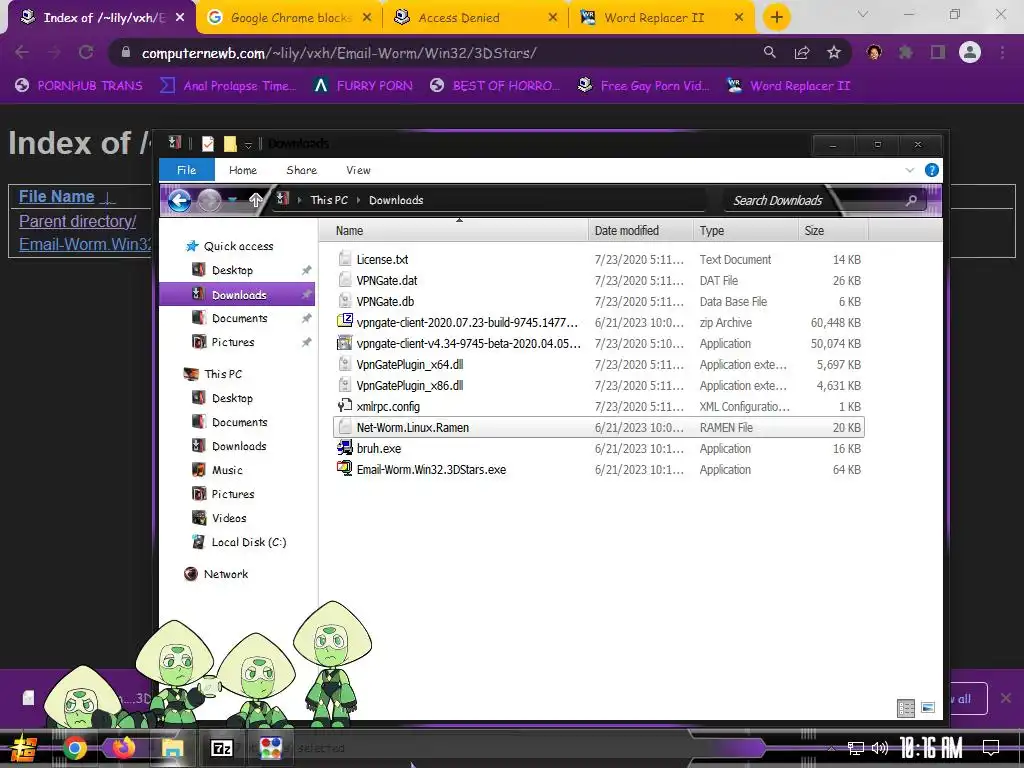This screenshot has height=768, width=1024.
Task: Switch to the Google Chrome blocks tab
Action: [290, 18]
